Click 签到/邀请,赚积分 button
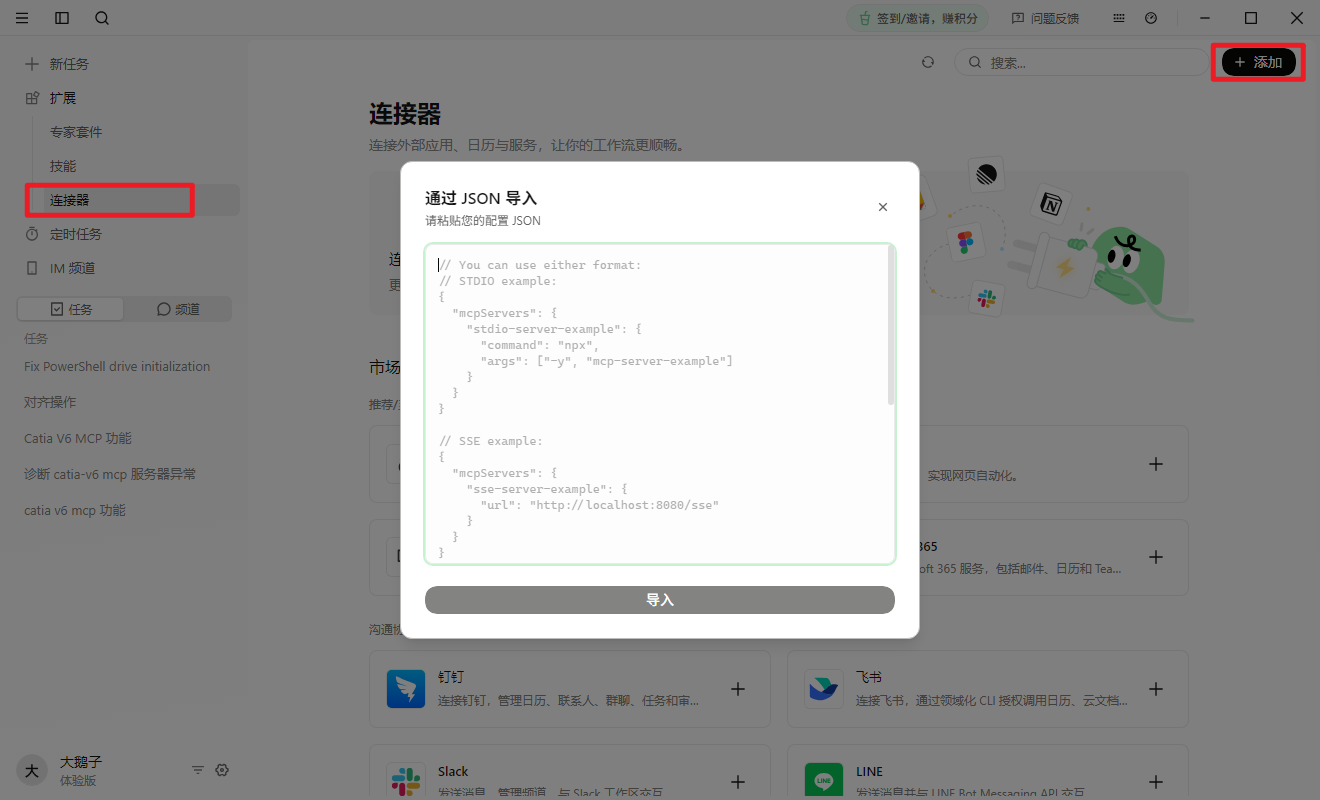Viewport: 1320px width, 800px height. (x=917, y=18)
